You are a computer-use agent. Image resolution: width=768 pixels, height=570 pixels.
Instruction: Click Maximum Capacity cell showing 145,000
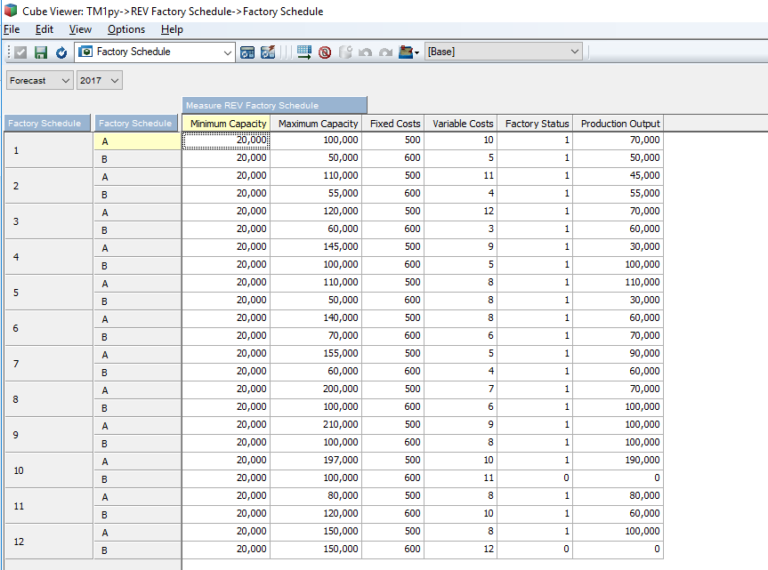[316, 247]
